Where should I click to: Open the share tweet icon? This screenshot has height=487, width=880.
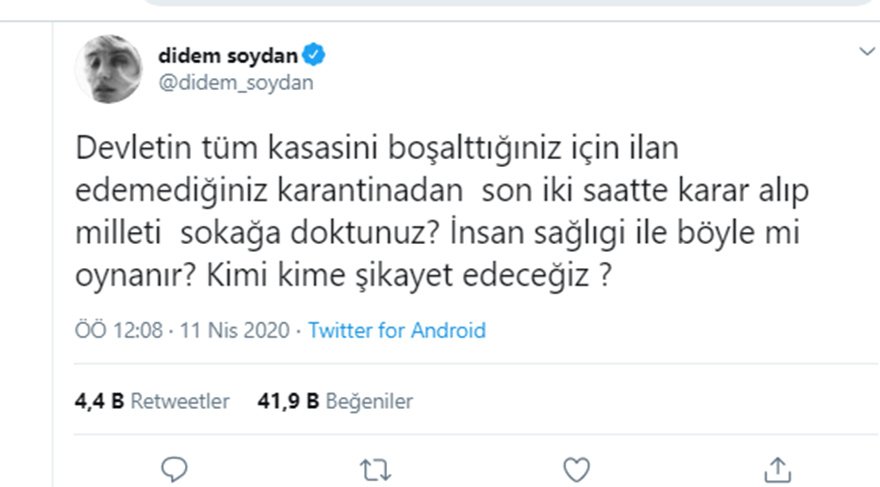pos(778,468)
